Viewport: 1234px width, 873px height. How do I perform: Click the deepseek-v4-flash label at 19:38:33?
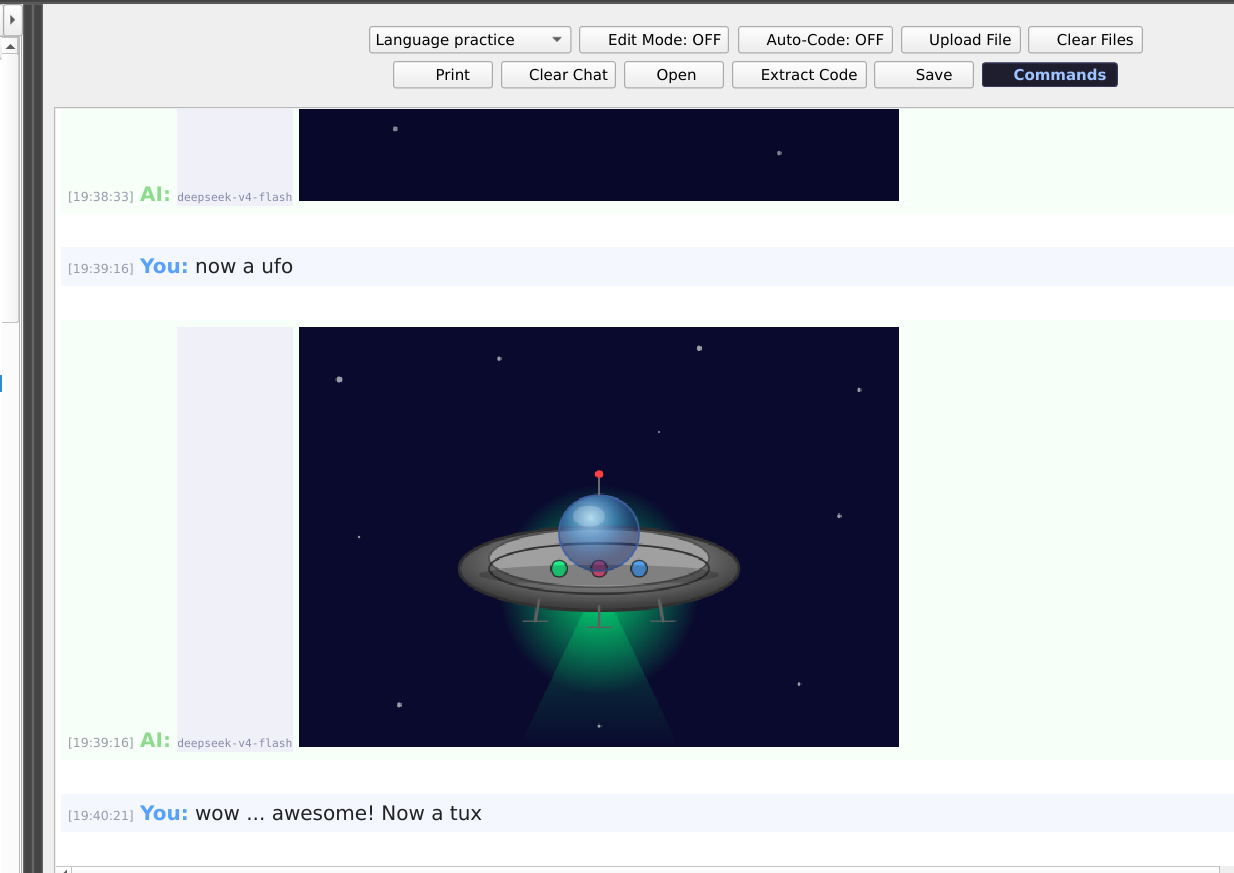tap(235, 197)
